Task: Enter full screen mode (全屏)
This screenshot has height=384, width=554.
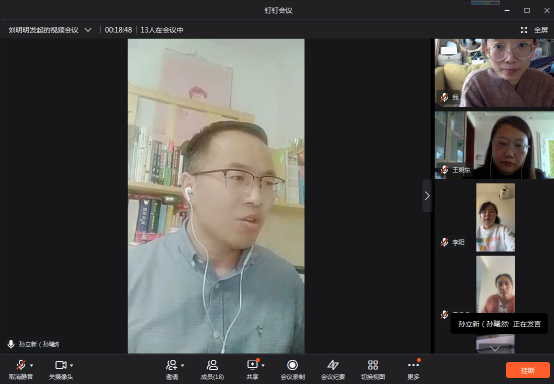Action: coord(534,30)
